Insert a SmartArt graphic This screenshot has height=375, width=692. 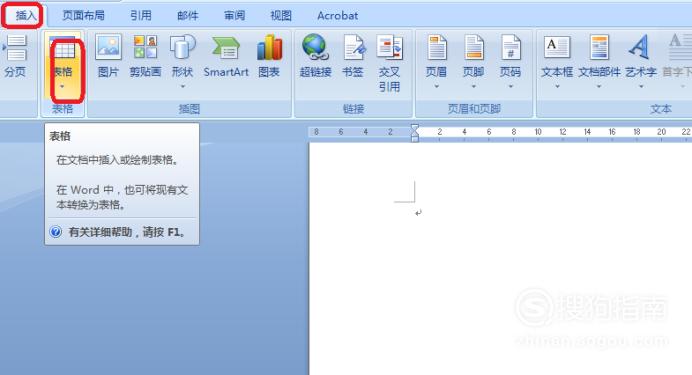point(226,56)
